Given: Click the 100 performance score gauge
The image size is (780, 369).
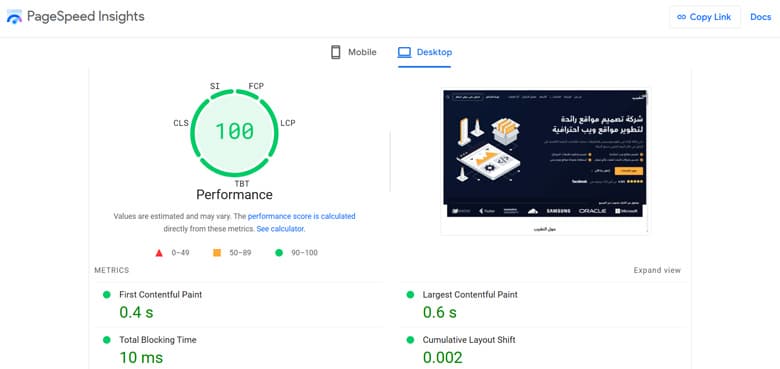Looking at the screenshot, I should (234, 132).
